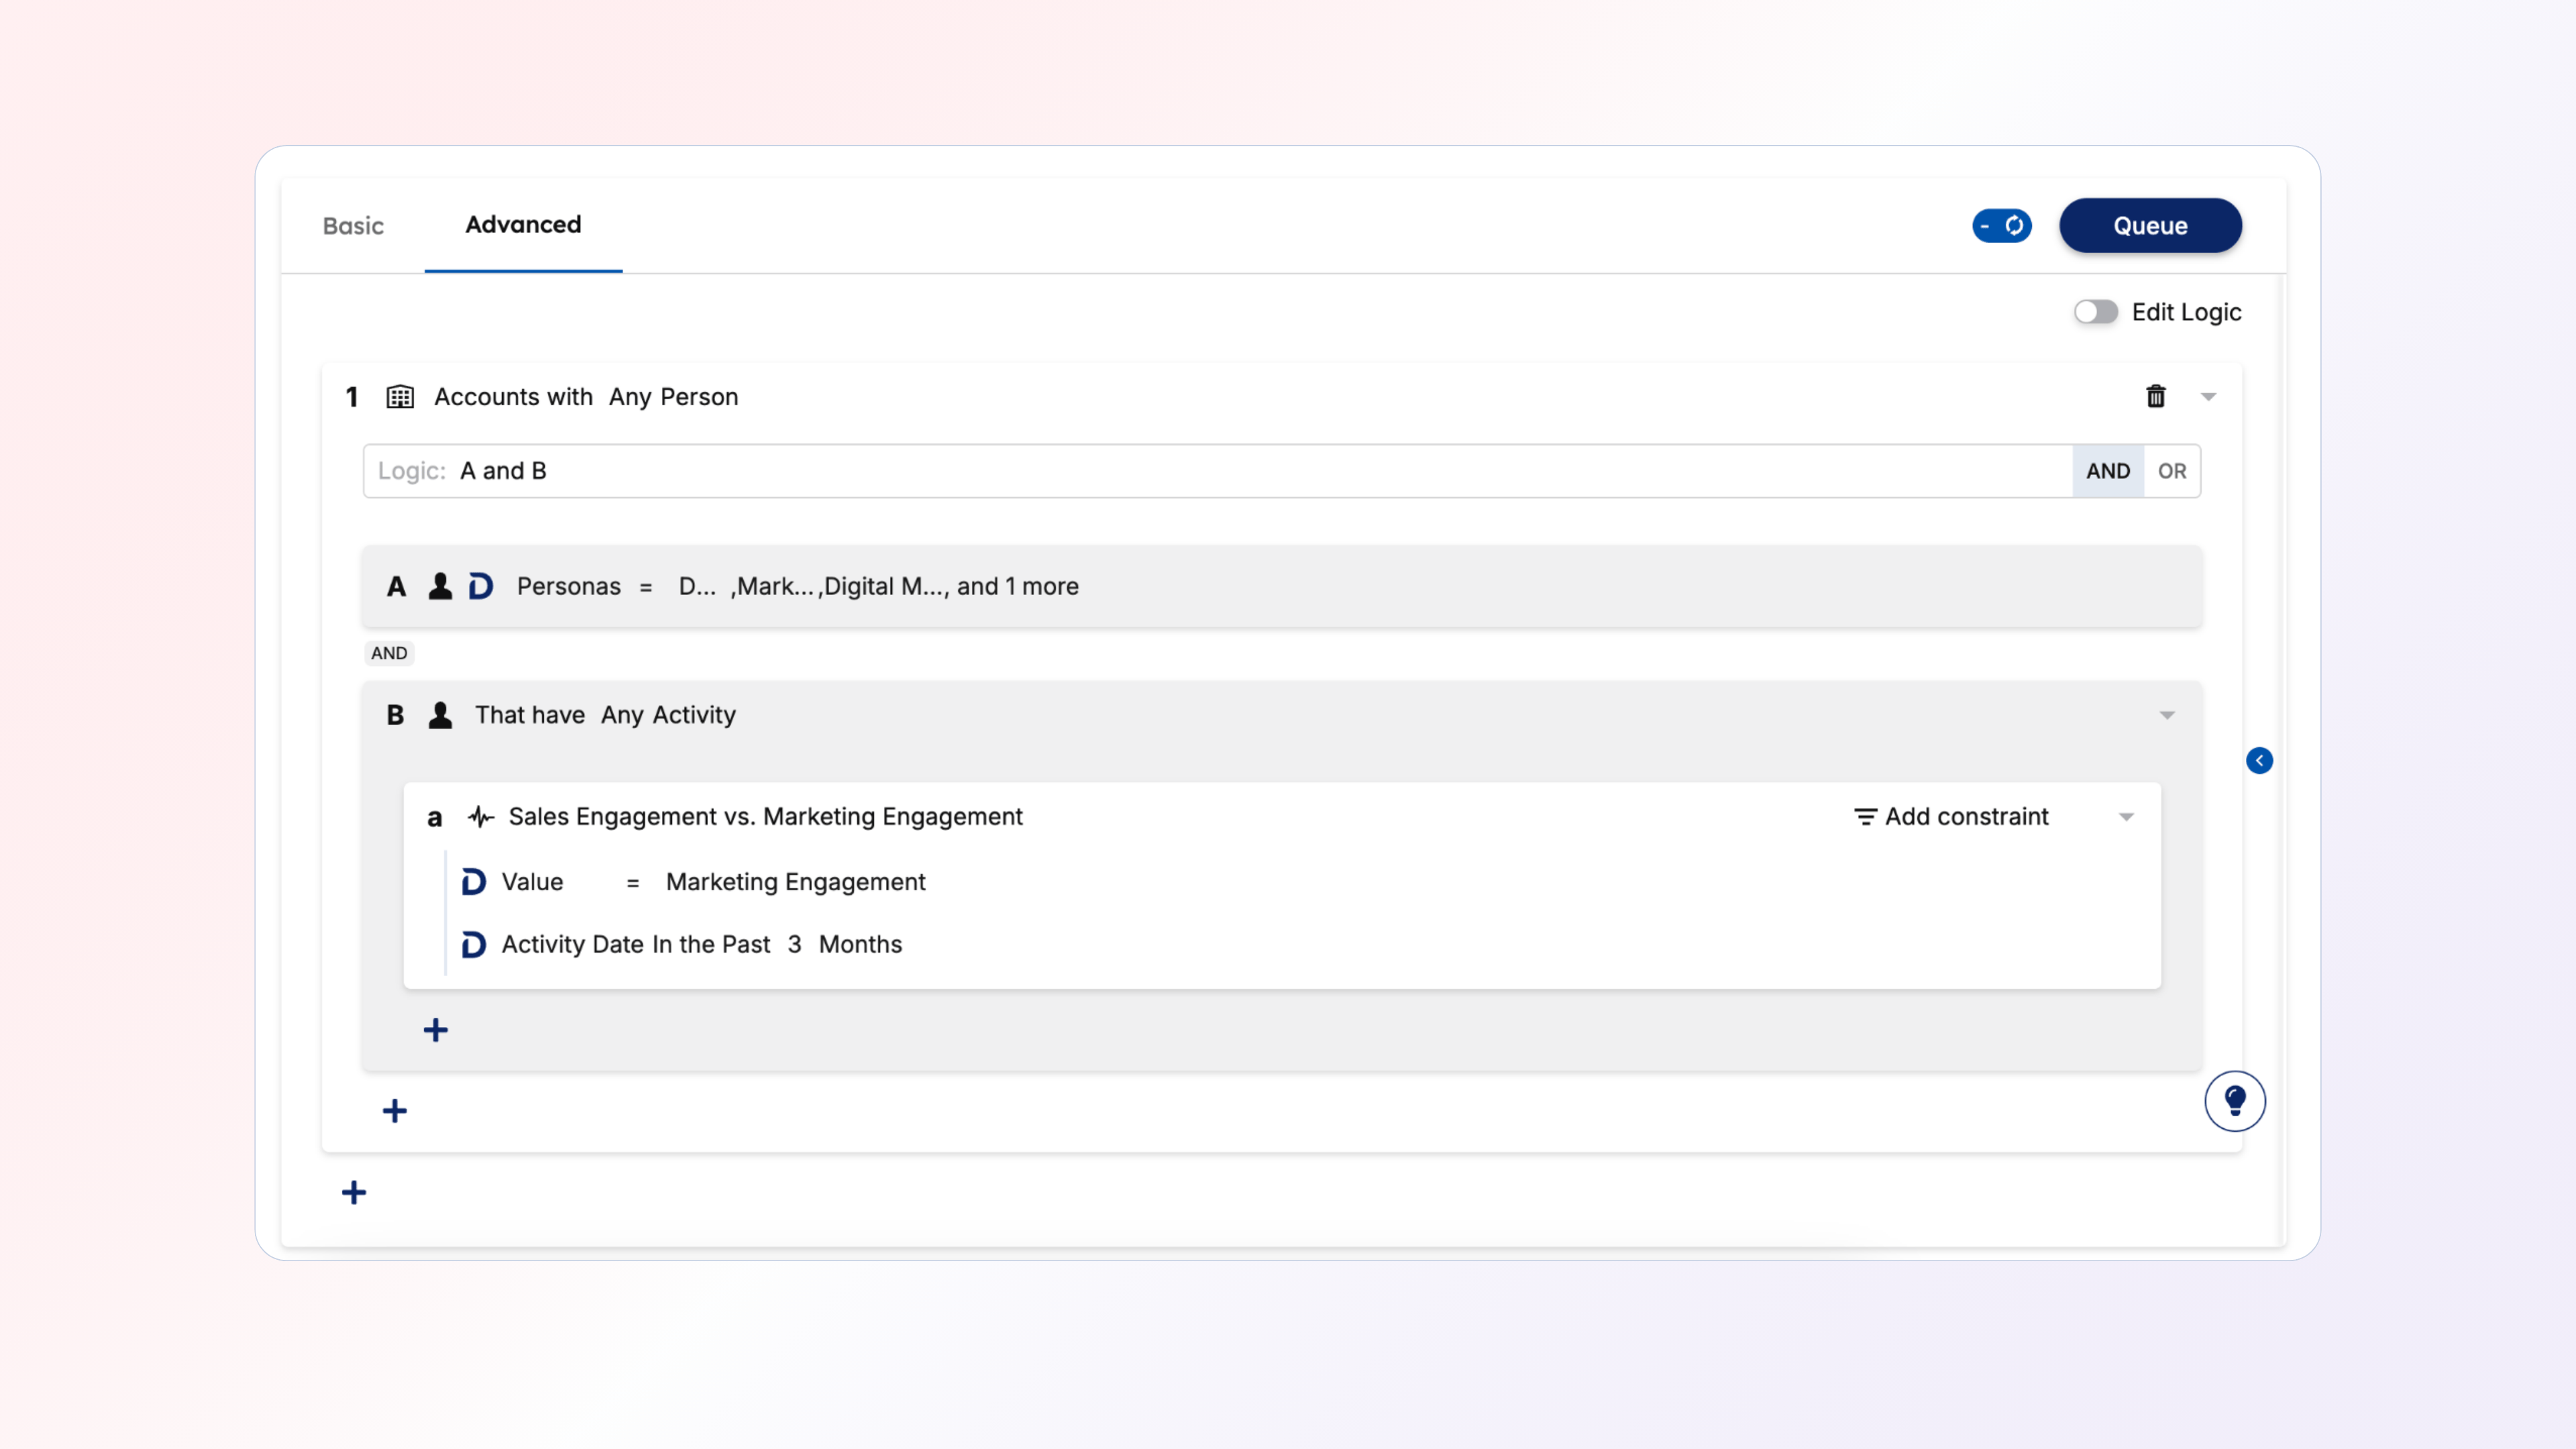Click the plus under activity filter a
Image resolution: width=2576 pixels, height=1449 pixels.
(435, 1030)
